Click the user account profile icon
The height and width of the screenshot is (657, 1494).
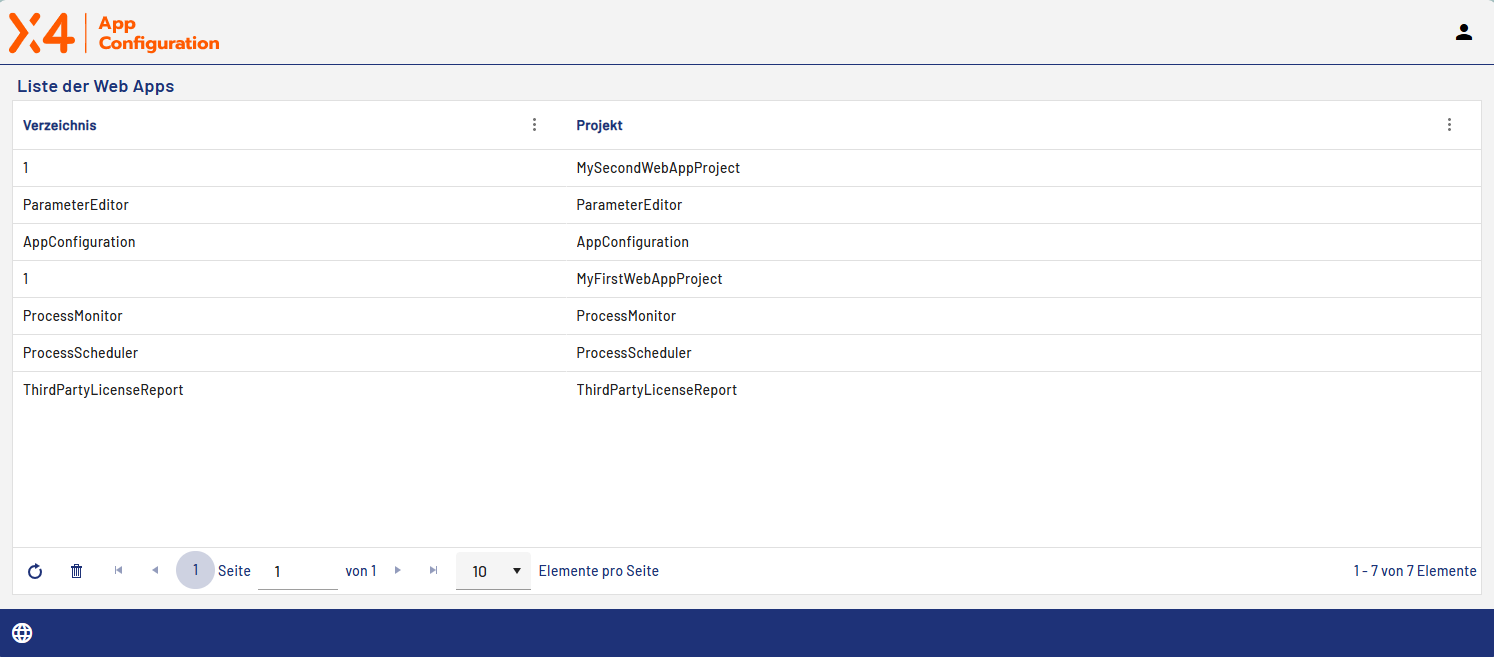(1463, 32)
